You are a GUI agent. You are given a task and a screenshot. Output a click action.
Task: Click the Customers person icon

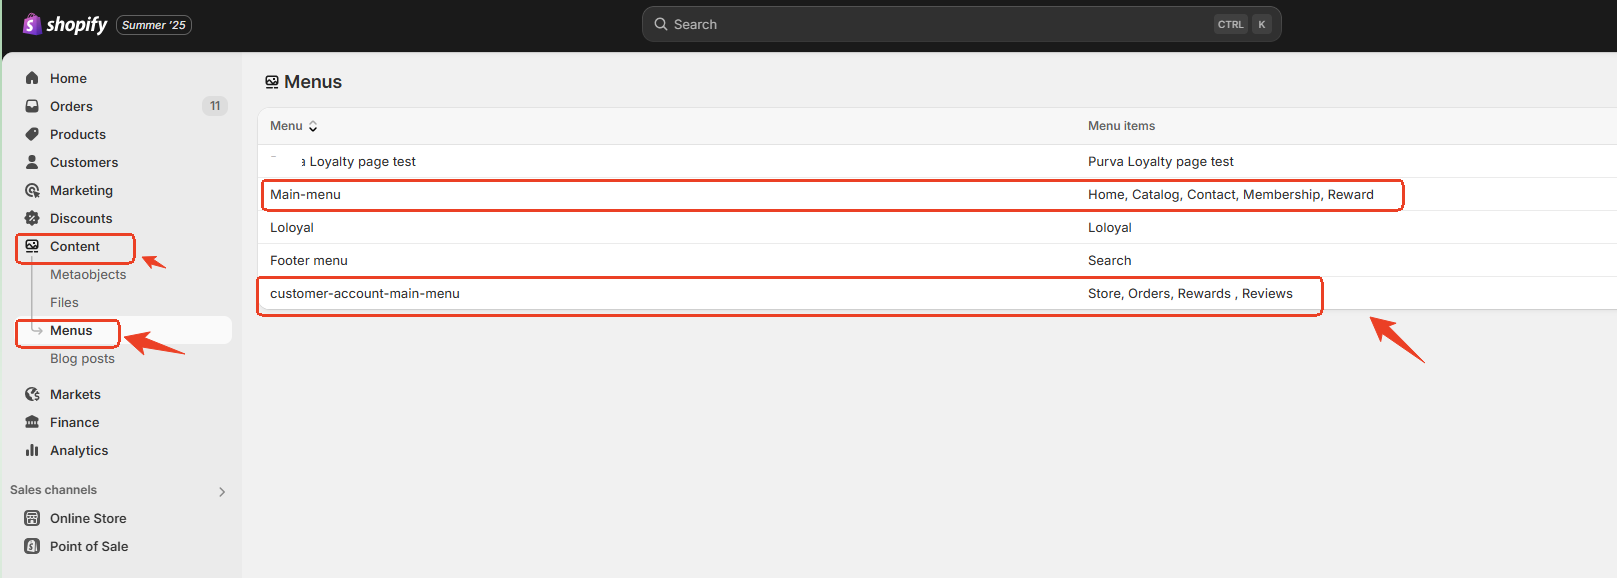pos(32,162)
